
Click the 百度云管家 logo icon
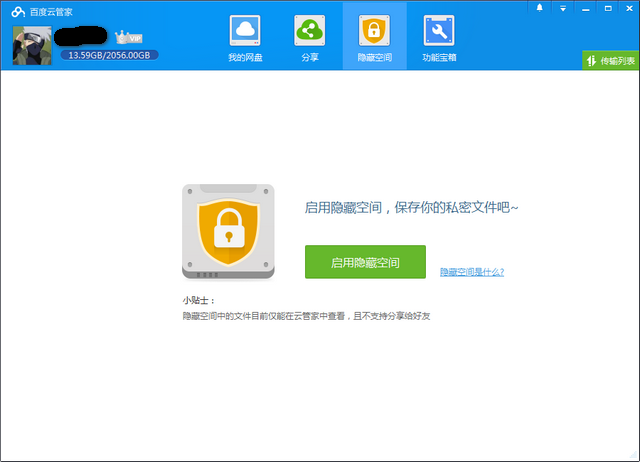(18, 12)
